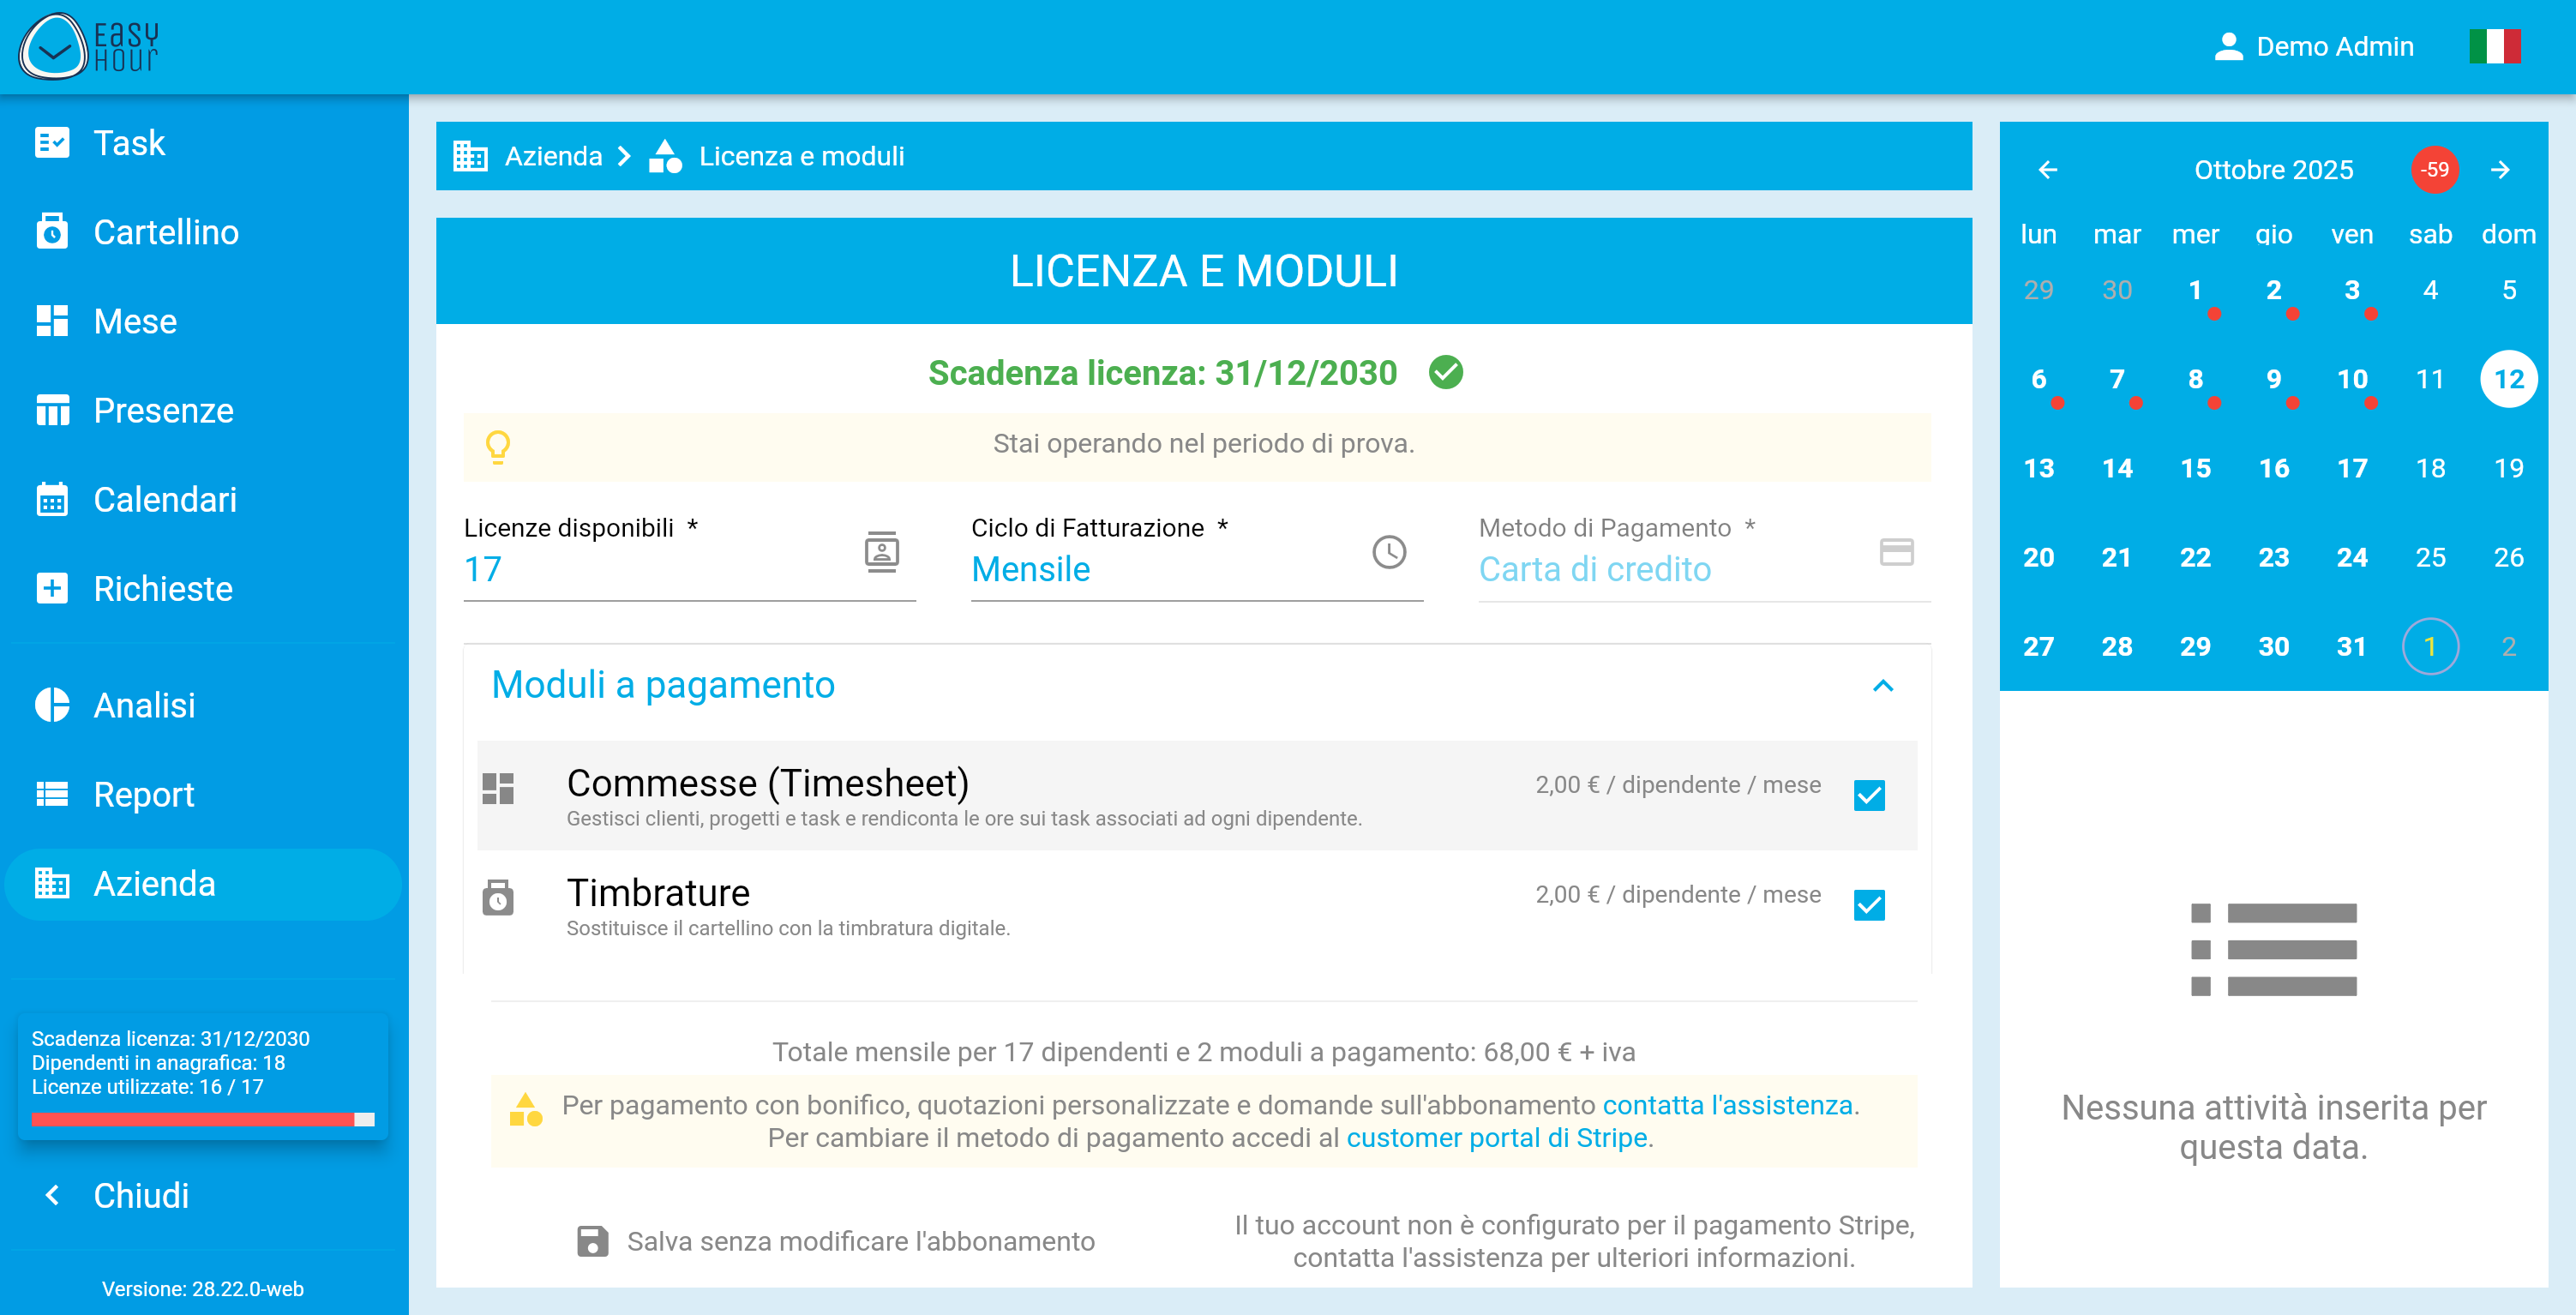Open the customer portal di Stripe link
Image resolution: width=2576 pixels, height=1315 pixels.
tap(1496, 1138)
